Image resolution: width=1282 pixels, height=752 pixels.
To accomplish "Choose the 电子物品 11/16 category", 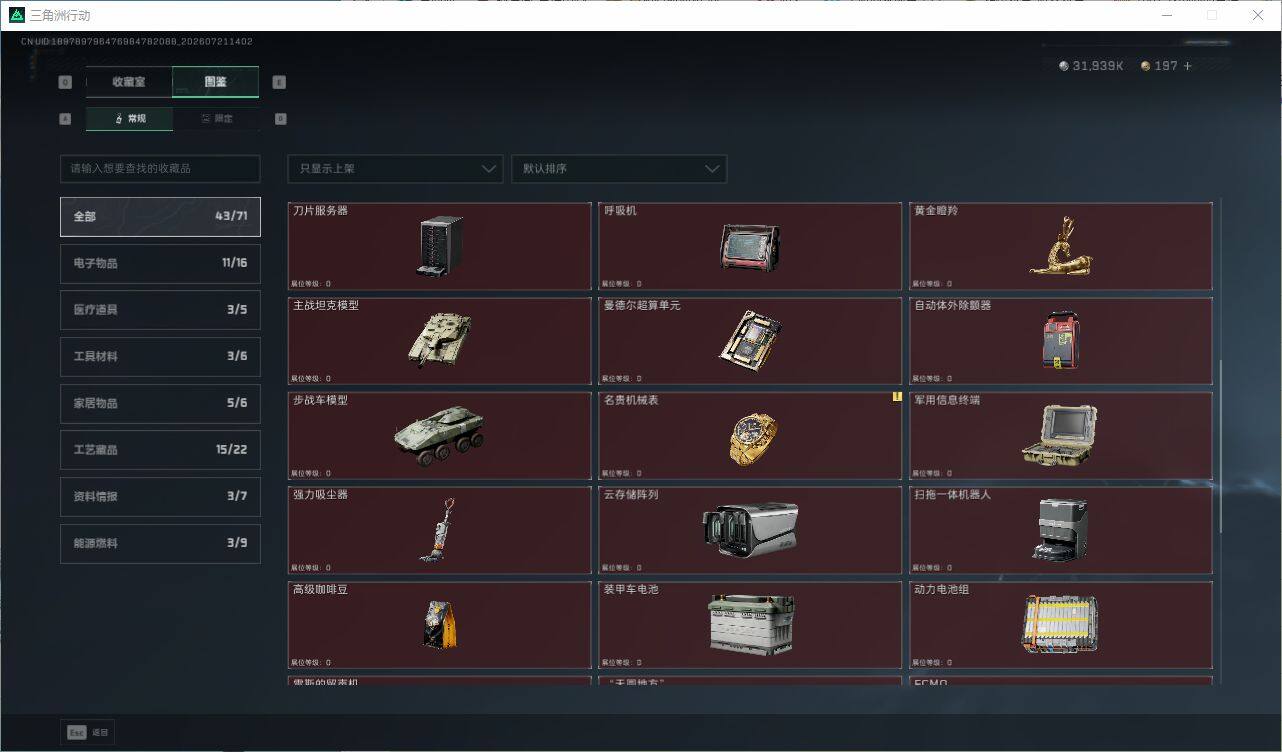I will coord(160,263).
